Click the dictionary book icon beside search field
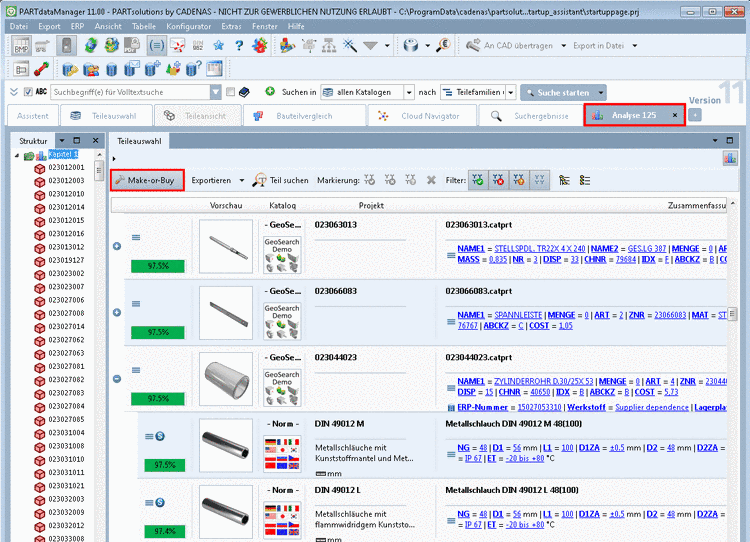750x542 pixels. pos(244,92)
